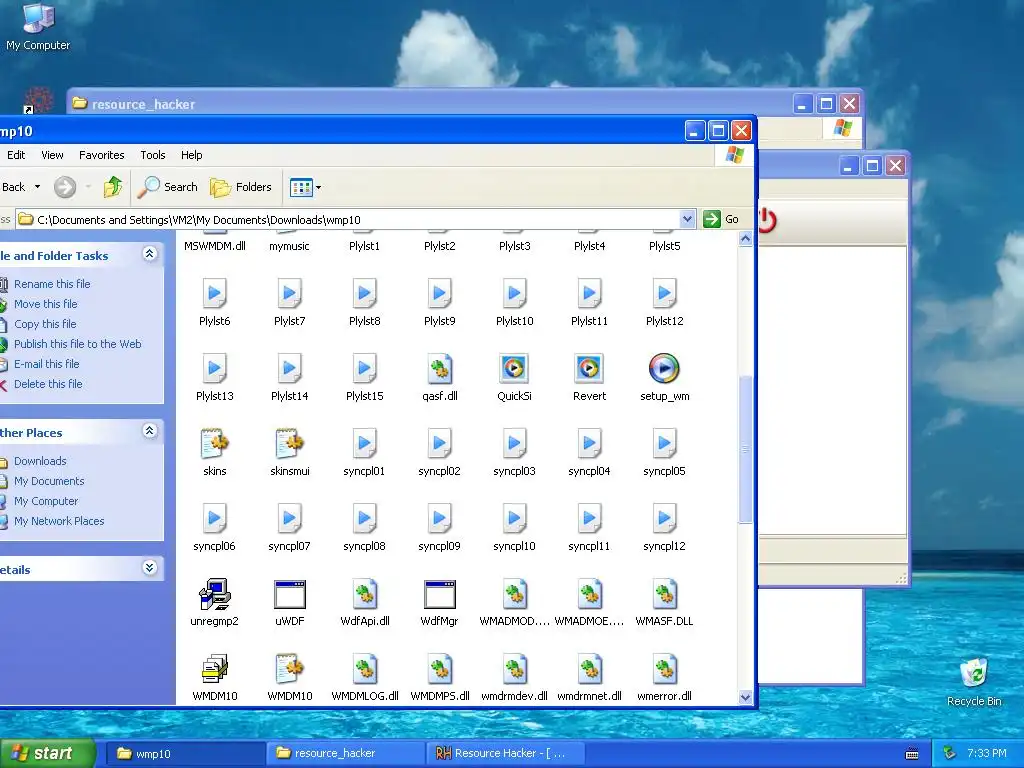
Task: Toggle the Folders pane
Action: [x=240, y=187]
